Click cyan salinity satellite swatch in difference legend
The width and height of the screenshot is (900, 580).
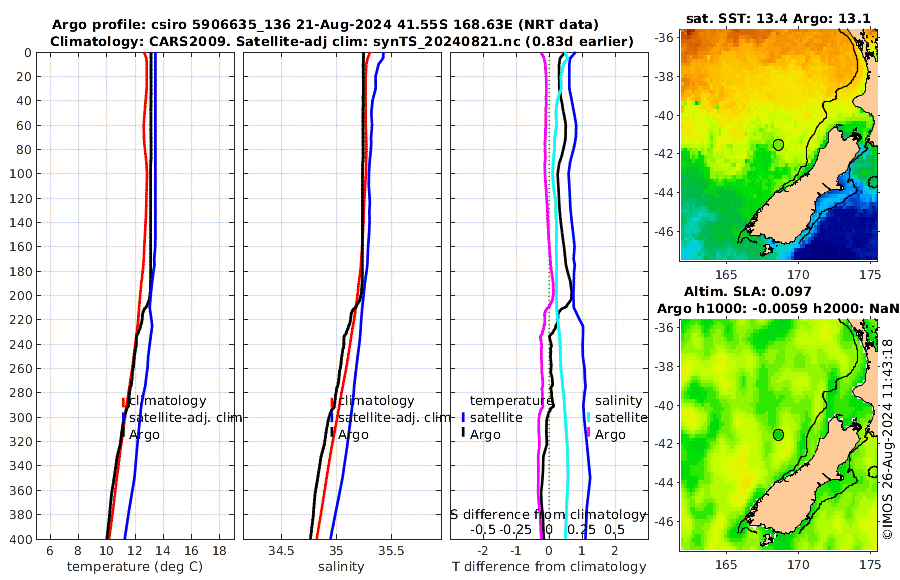coord(588,417)
